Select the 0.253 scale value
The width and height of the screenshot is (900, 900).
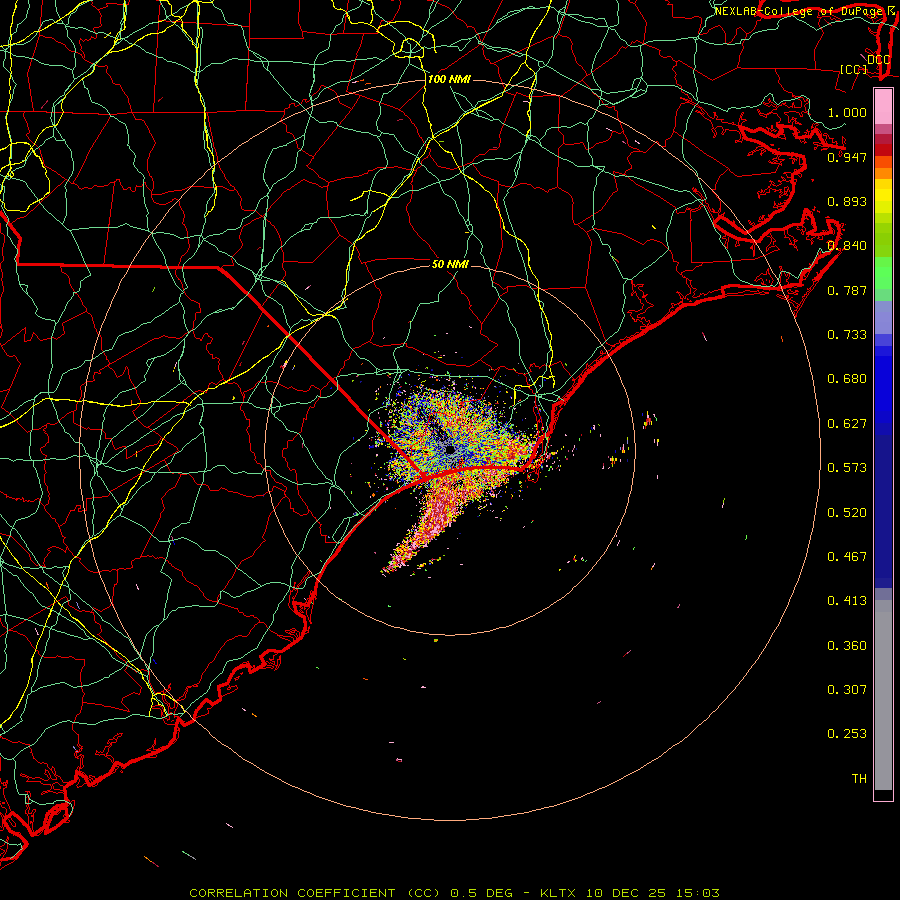847,734
